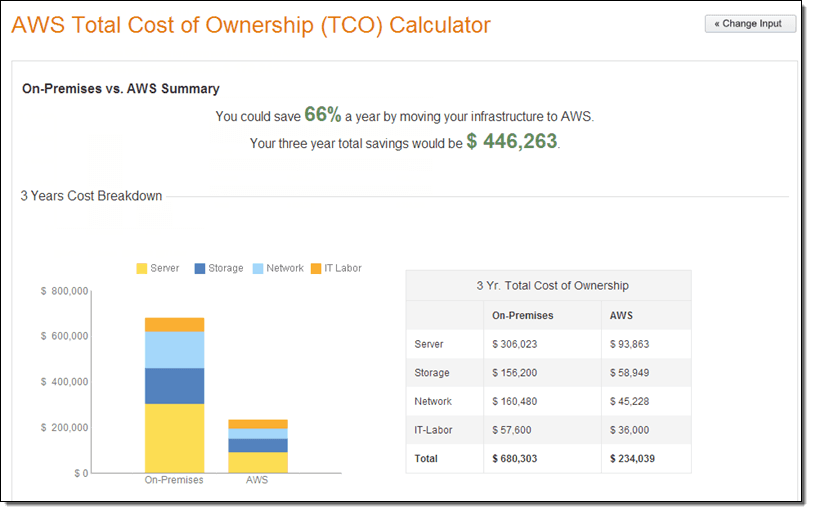Select the IT-Labor row label in table

coord(433,429)
